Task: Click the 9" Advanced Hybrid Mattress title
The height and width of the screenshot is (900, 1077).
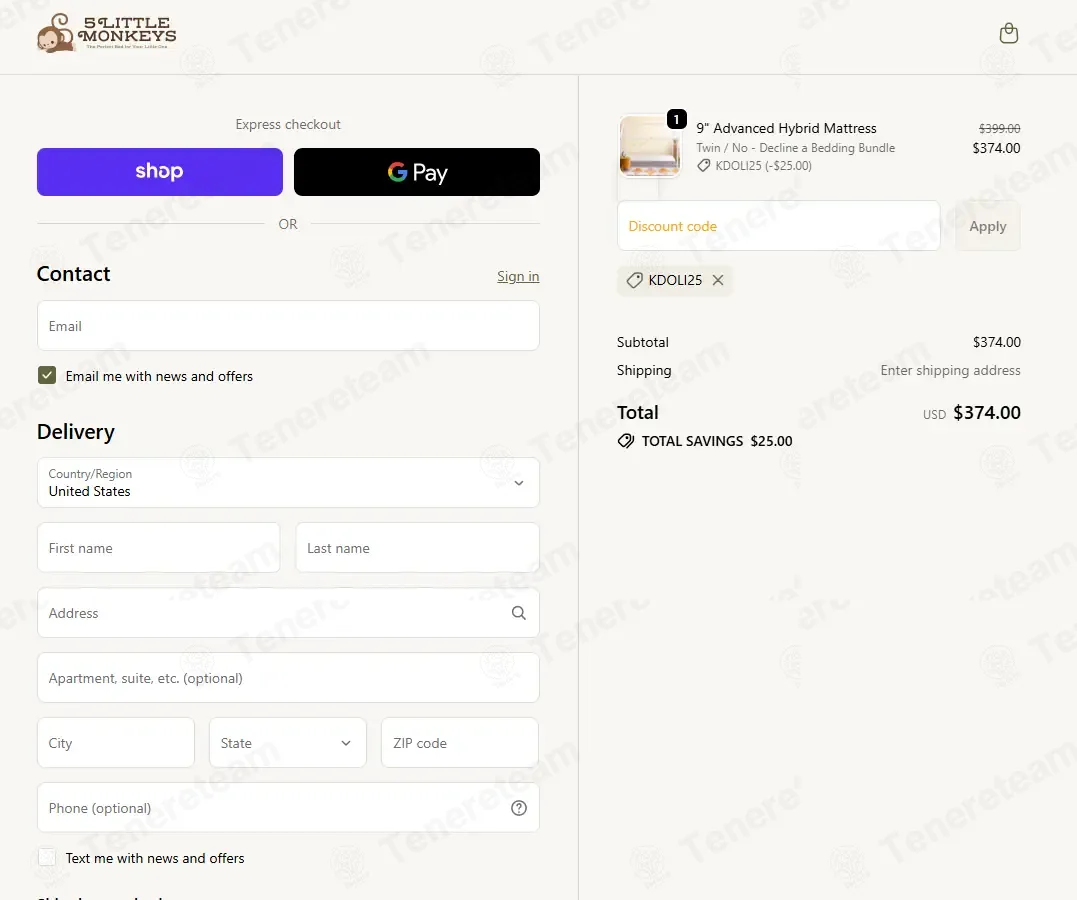Action: coord(786,128)
